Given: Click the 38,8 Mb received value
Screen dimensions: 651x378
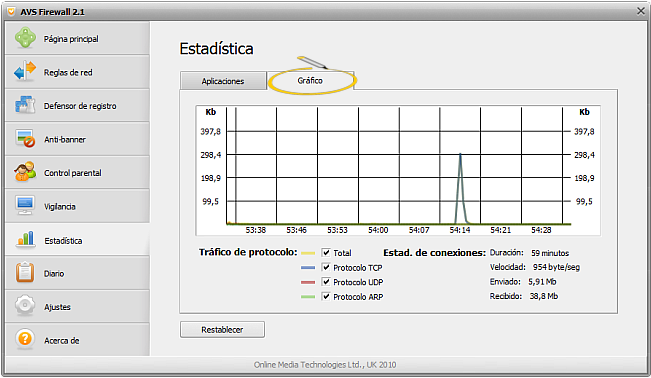Looking at the screenshot, I should [x=543, y=296].
